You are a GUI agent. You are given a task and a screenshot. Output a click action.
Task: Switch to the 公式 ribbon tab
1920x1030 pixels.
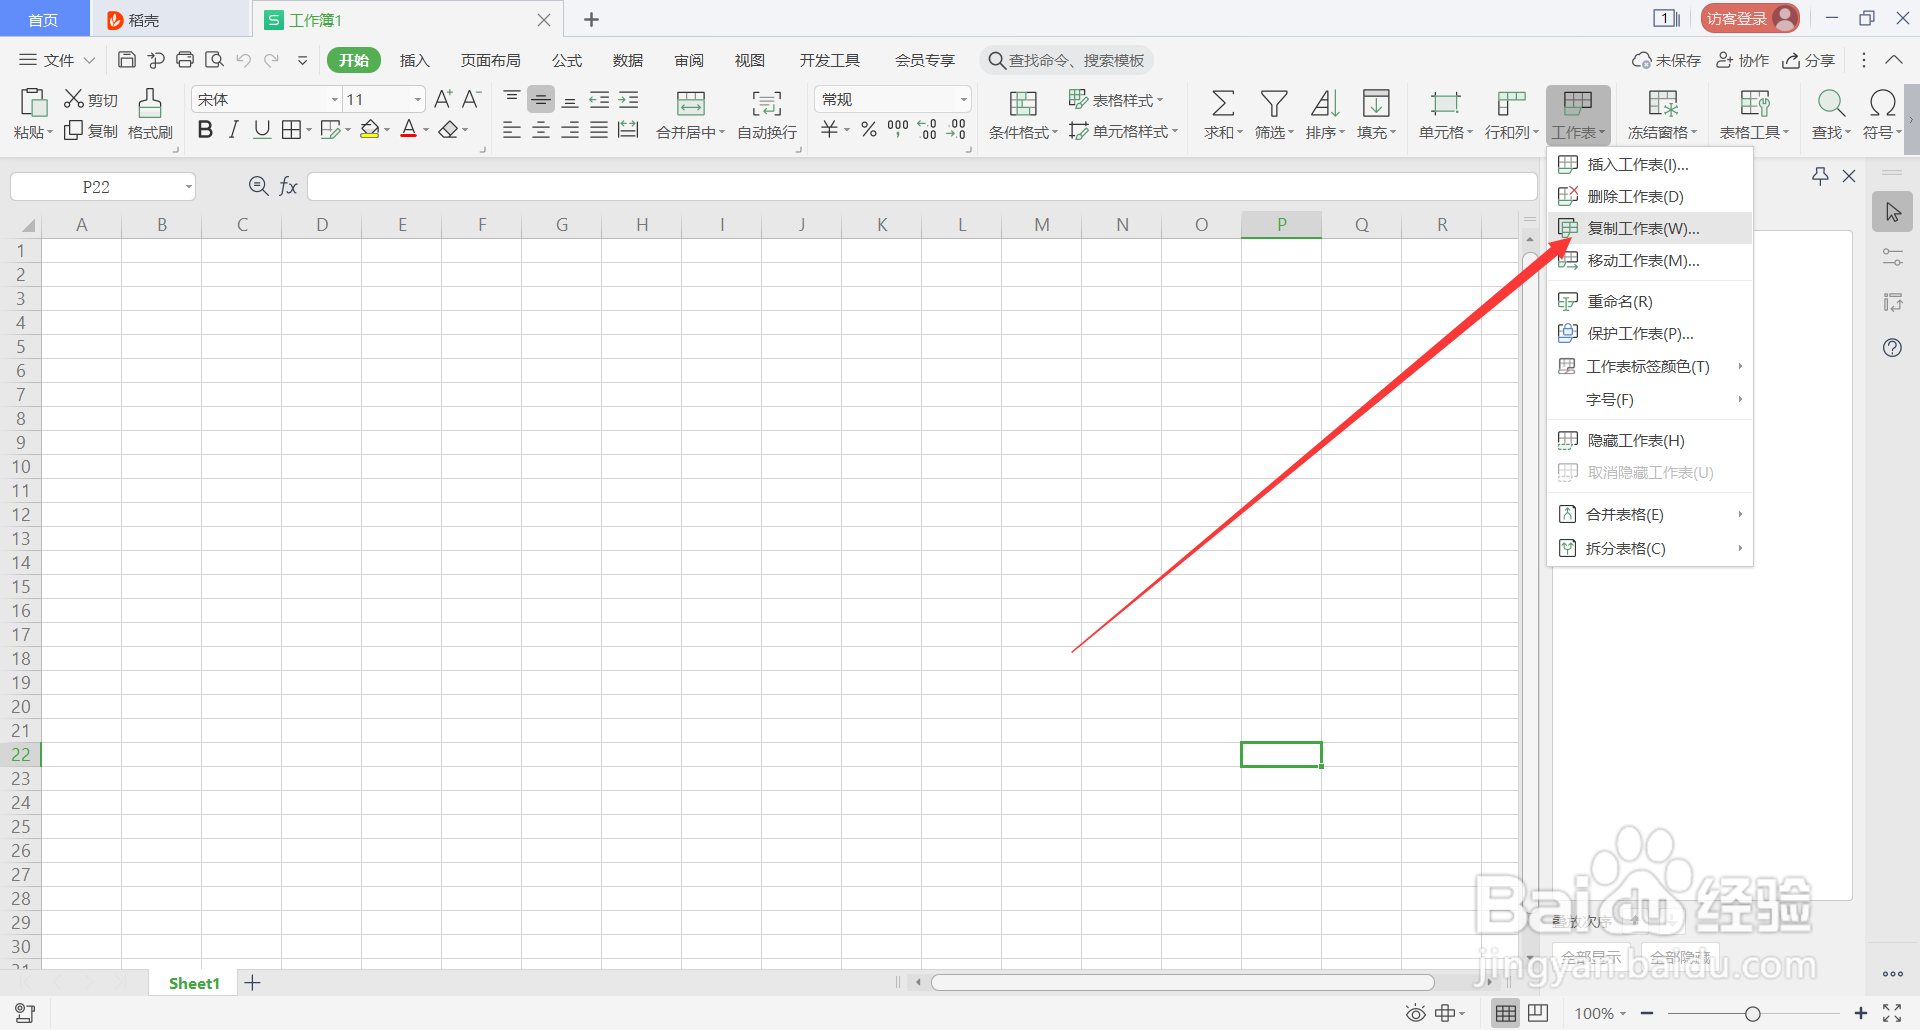tap(567, 60)
